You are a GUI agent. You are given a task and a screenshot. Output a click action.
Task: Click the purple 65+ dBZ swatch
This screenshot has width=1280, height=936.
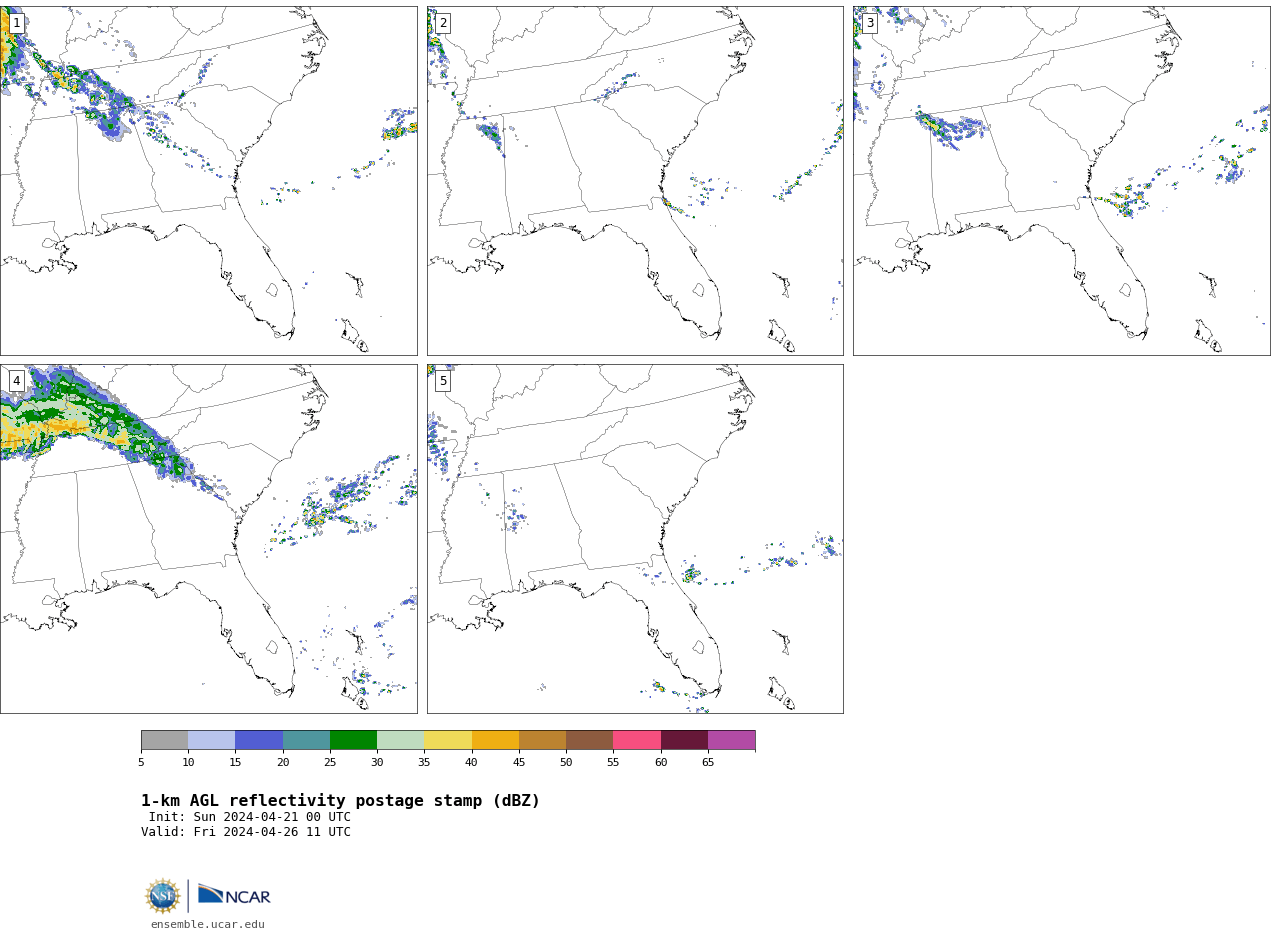[x=731, y=740]
